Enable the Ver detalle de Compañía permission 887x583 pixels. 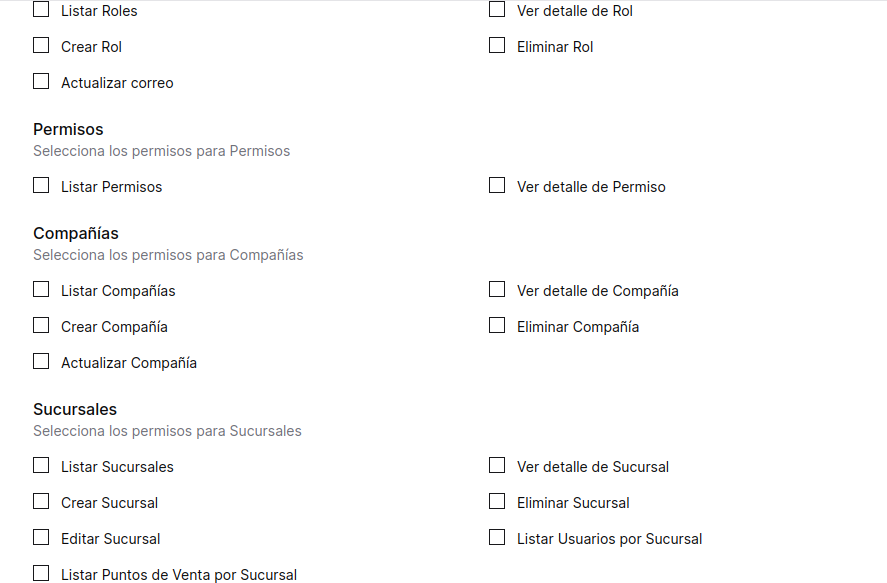[497, 289]
